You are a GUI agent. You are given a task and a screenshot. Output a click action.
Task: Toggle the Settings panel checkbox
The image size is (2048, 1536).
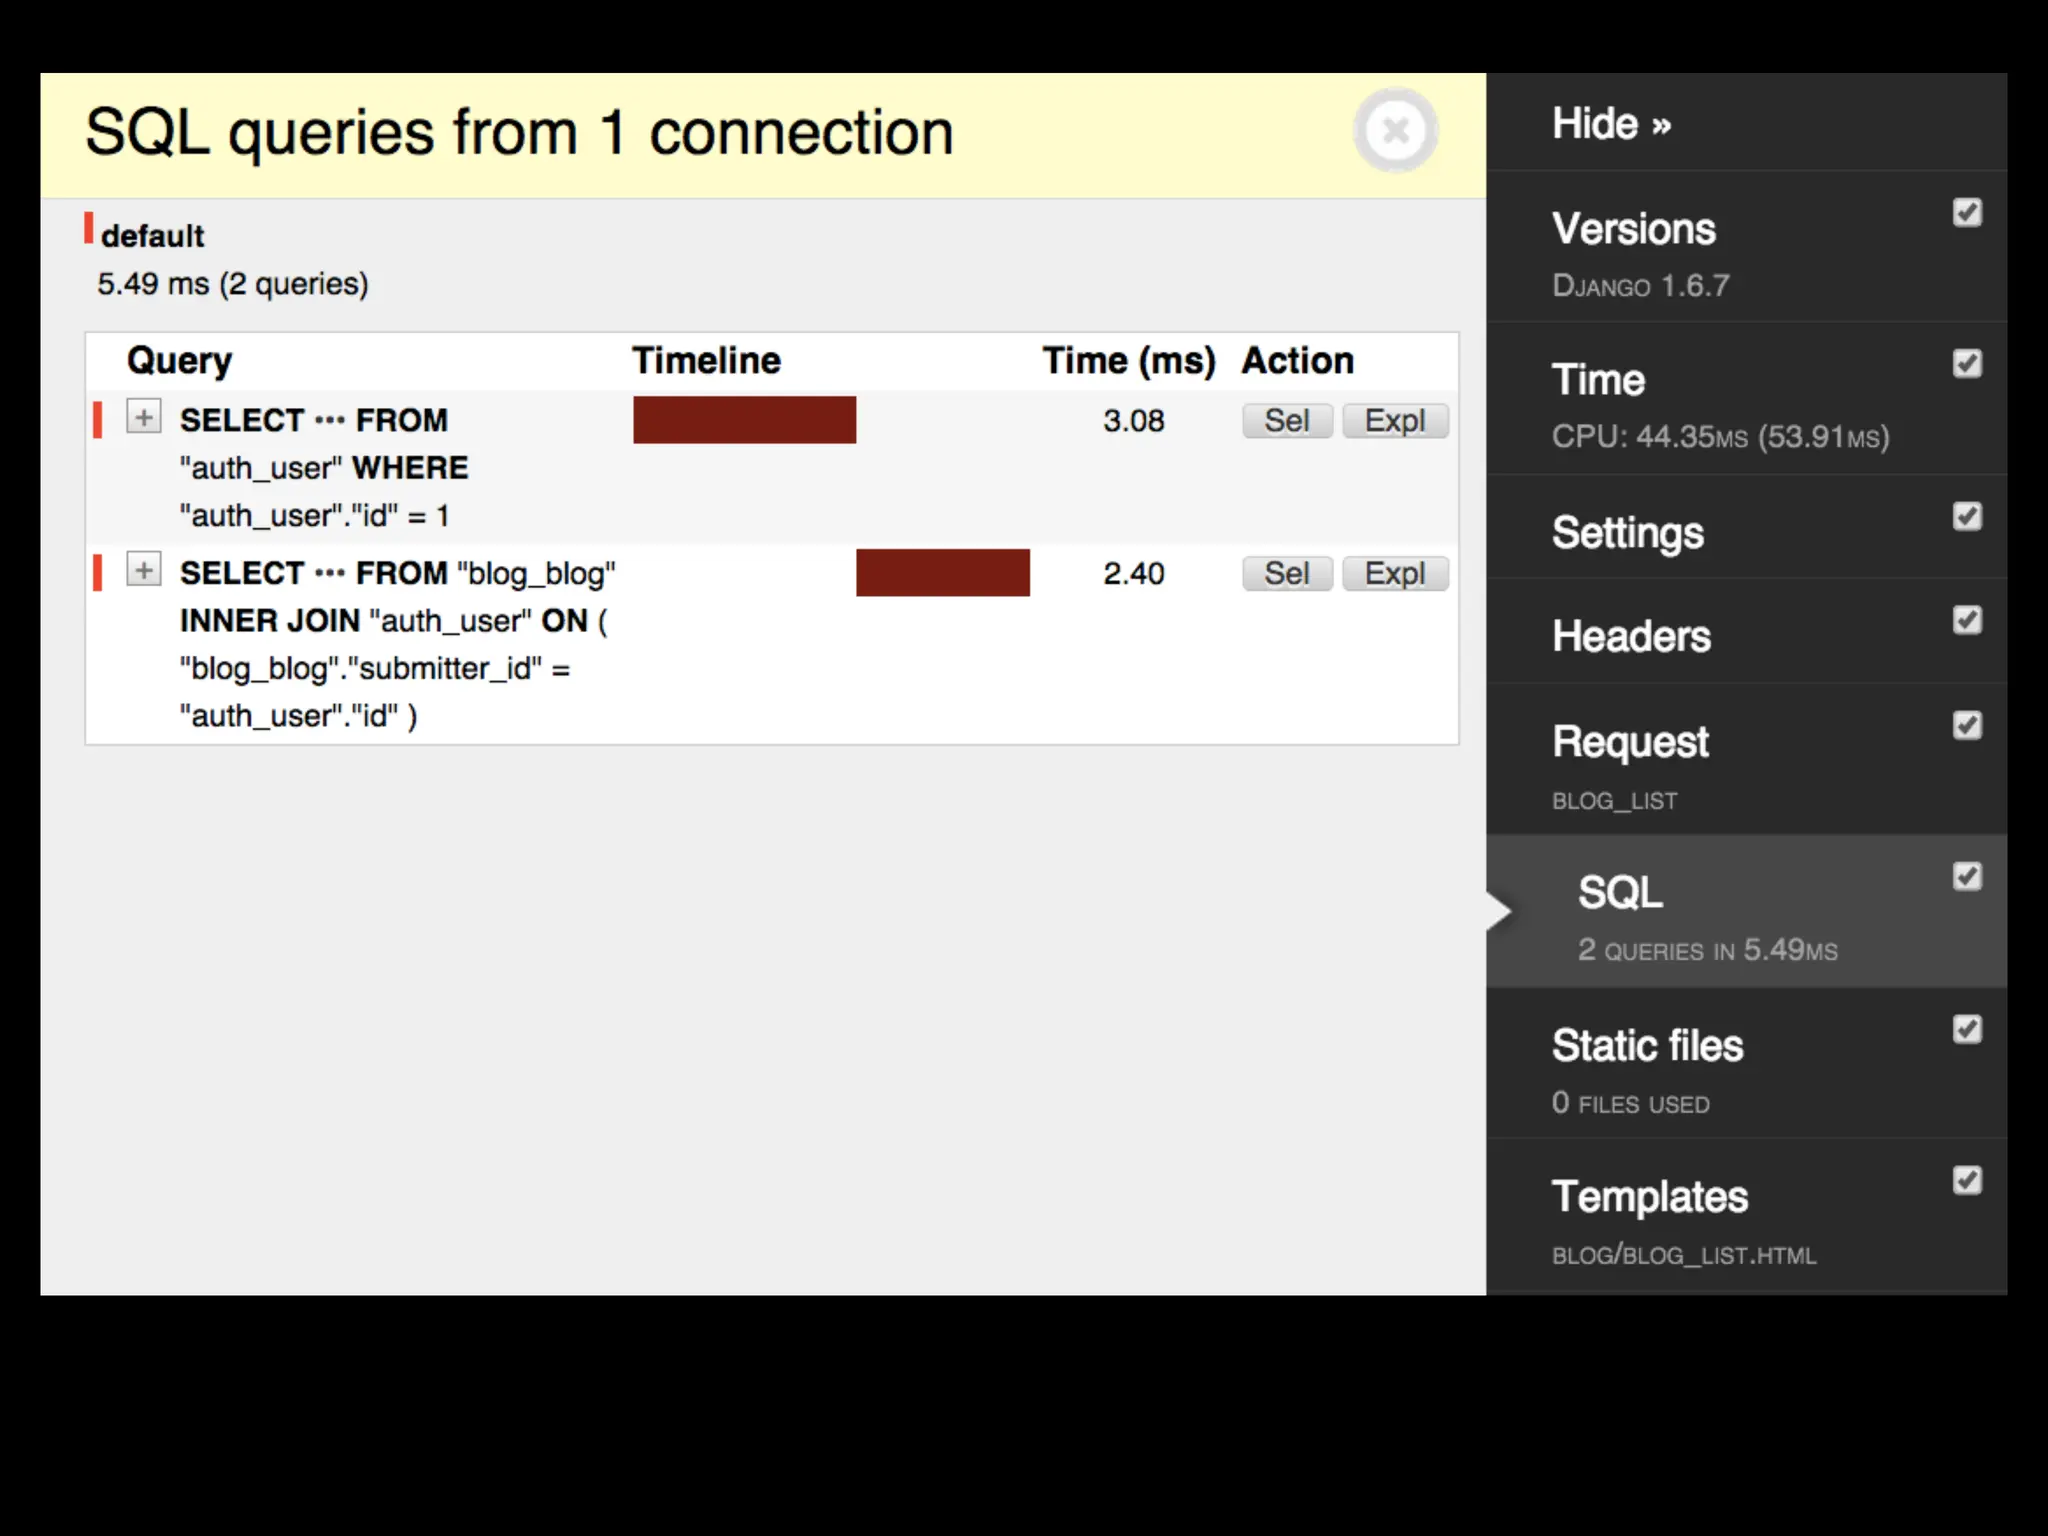(1967, 516)
